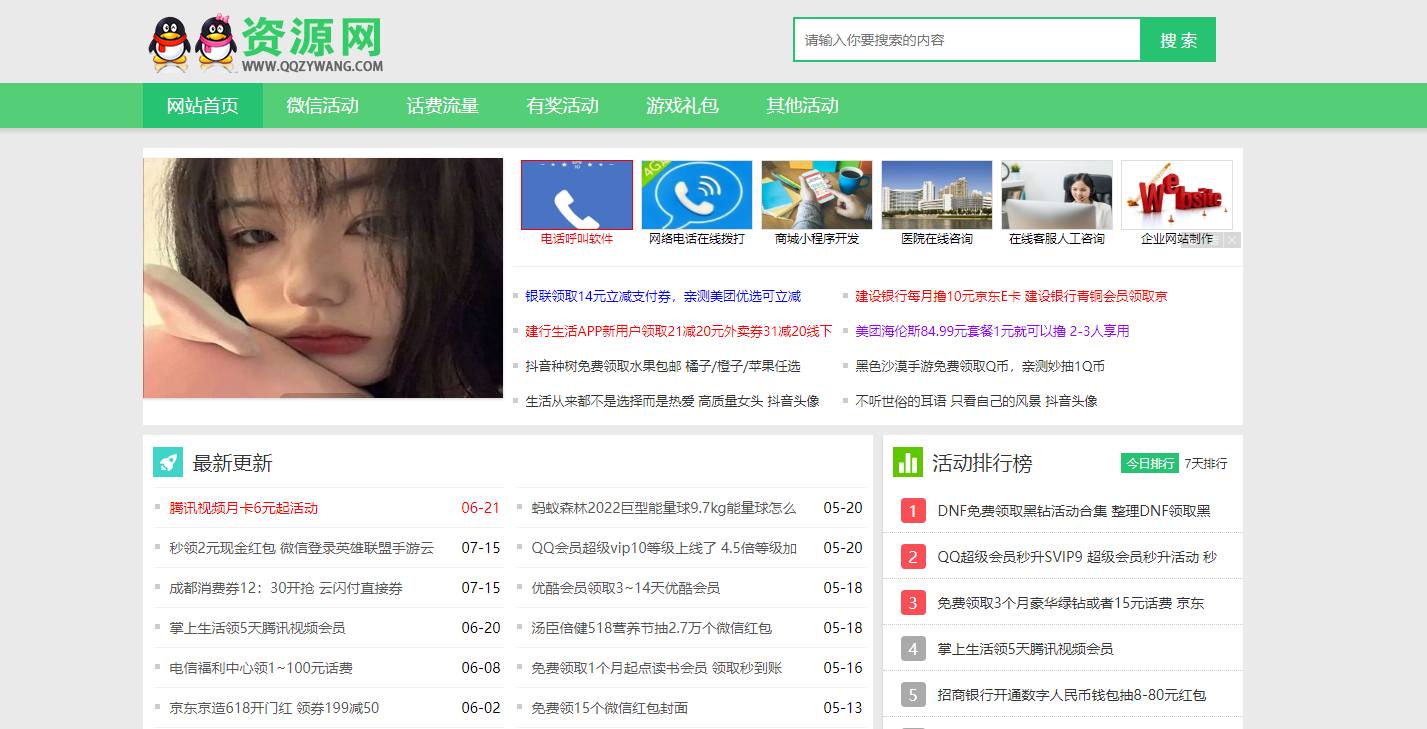
Task: Open the 电话呼叫软件 phone icon tile
Action: point(576,194)
